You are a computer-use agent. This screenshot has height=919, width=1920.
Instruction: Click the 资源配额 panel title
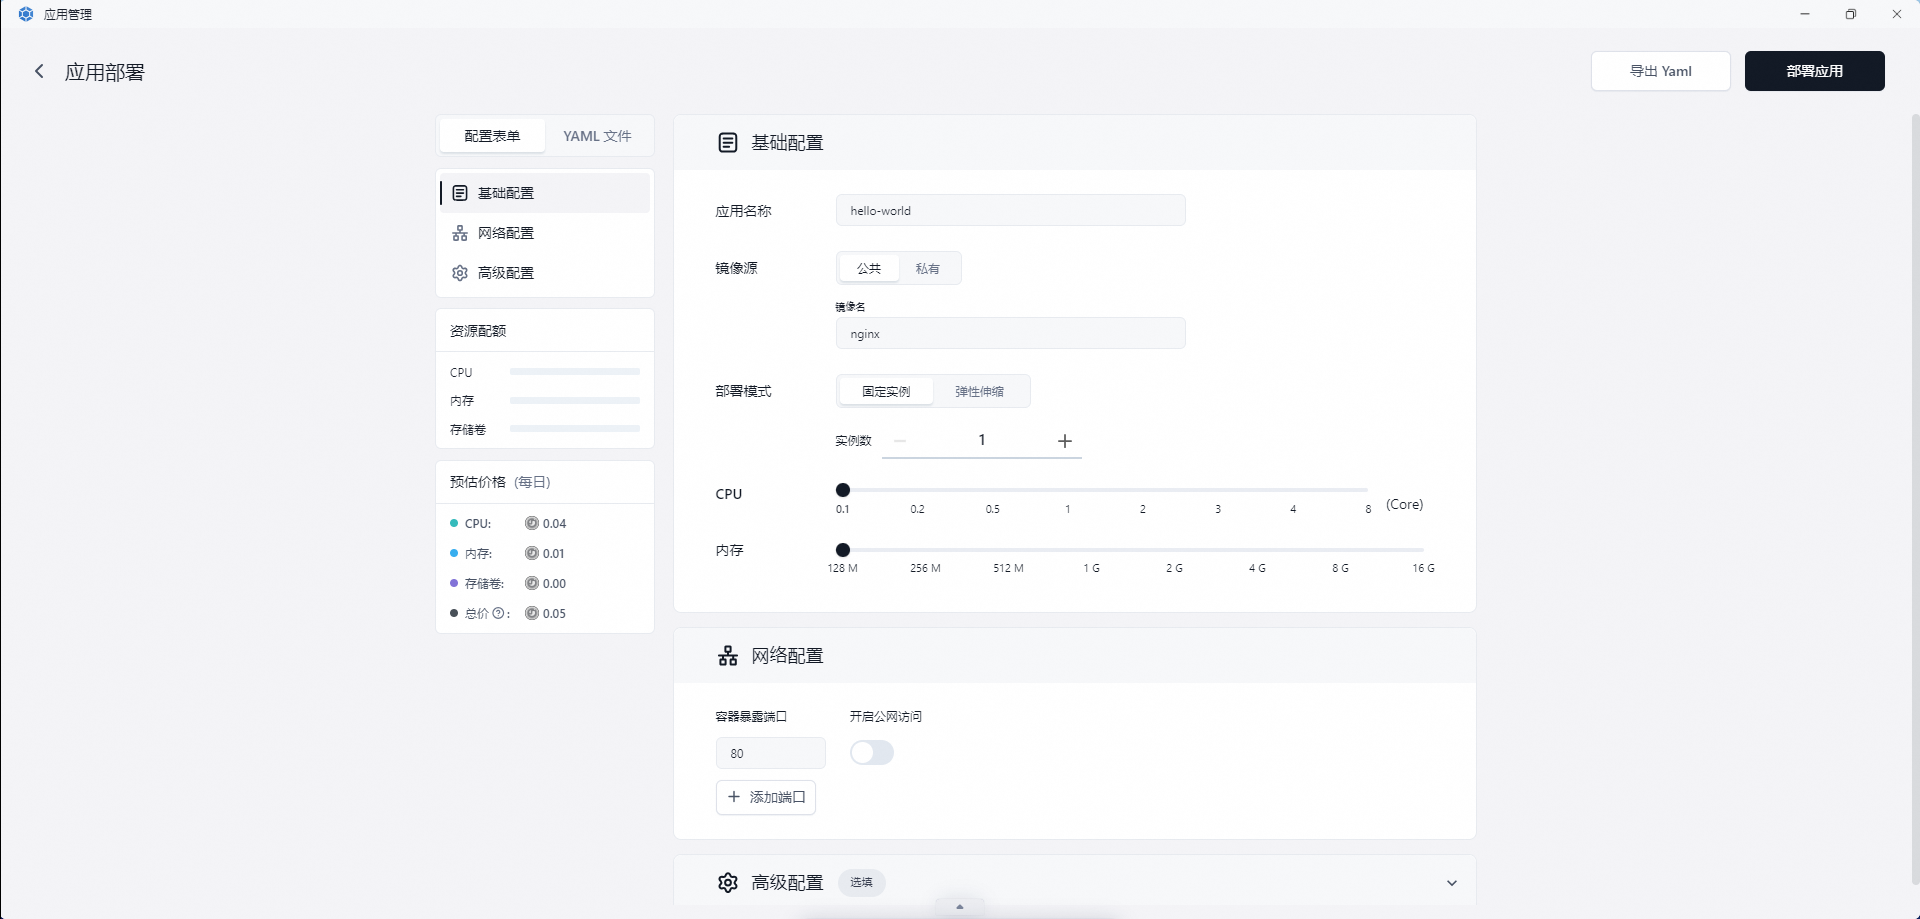pyautogui.click(x=478, y=331)
